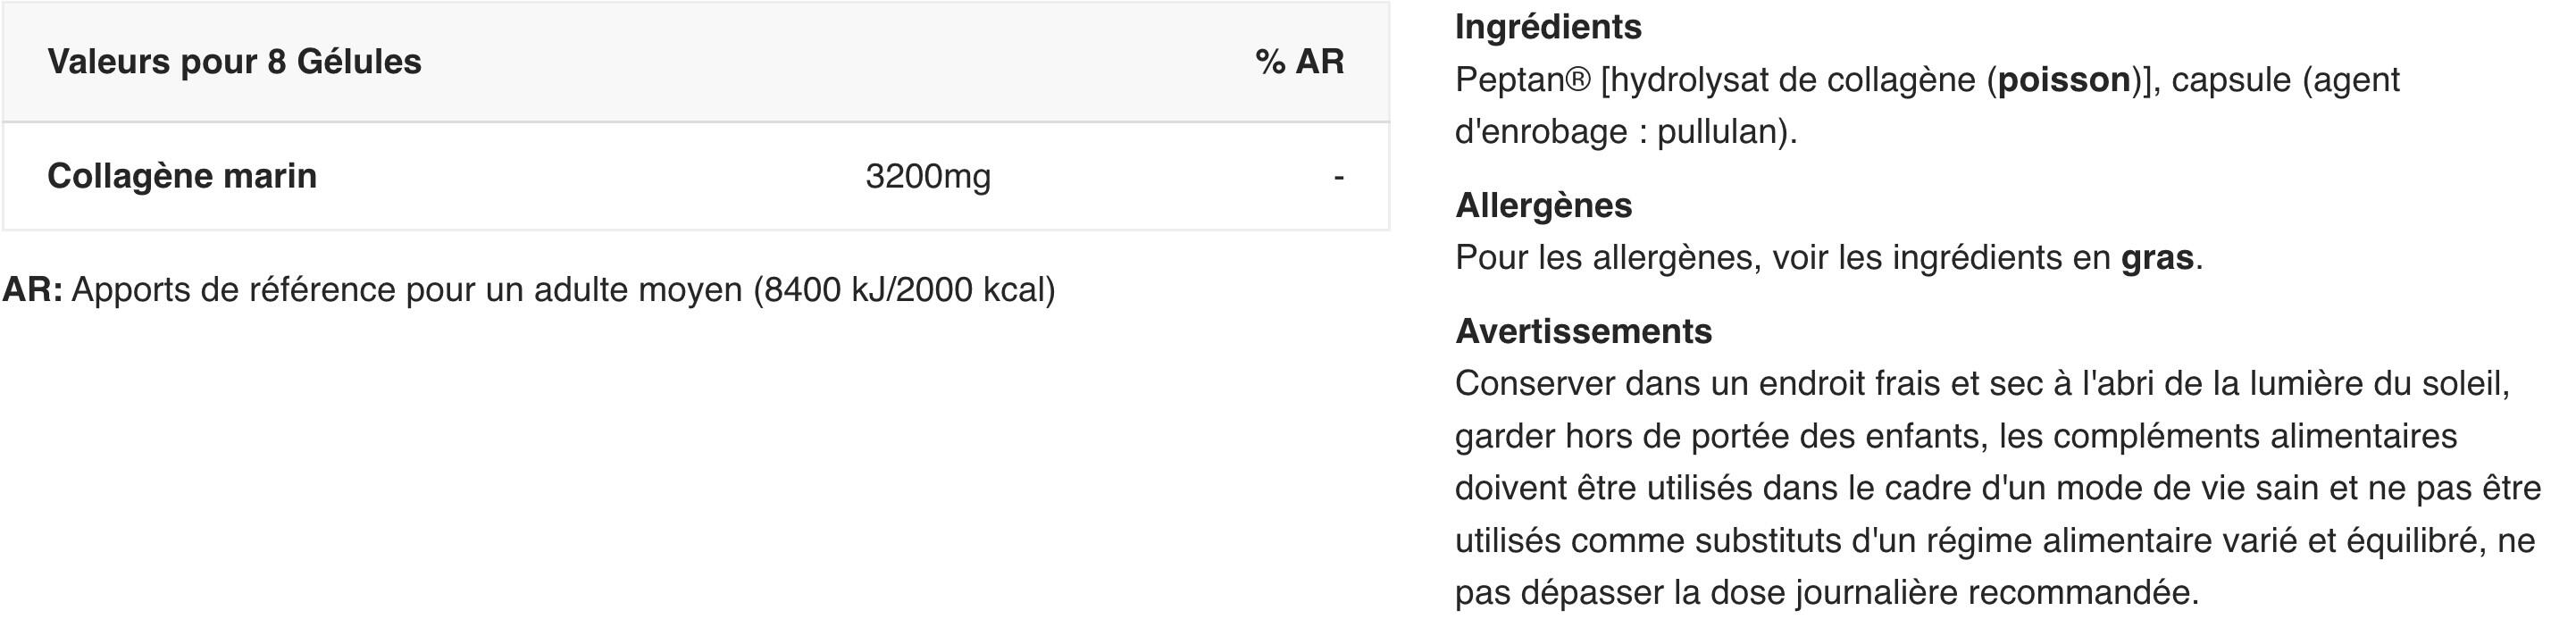Click the 'Allergènes' heading
This screenshot has height=636, width=2576.
1543,205
